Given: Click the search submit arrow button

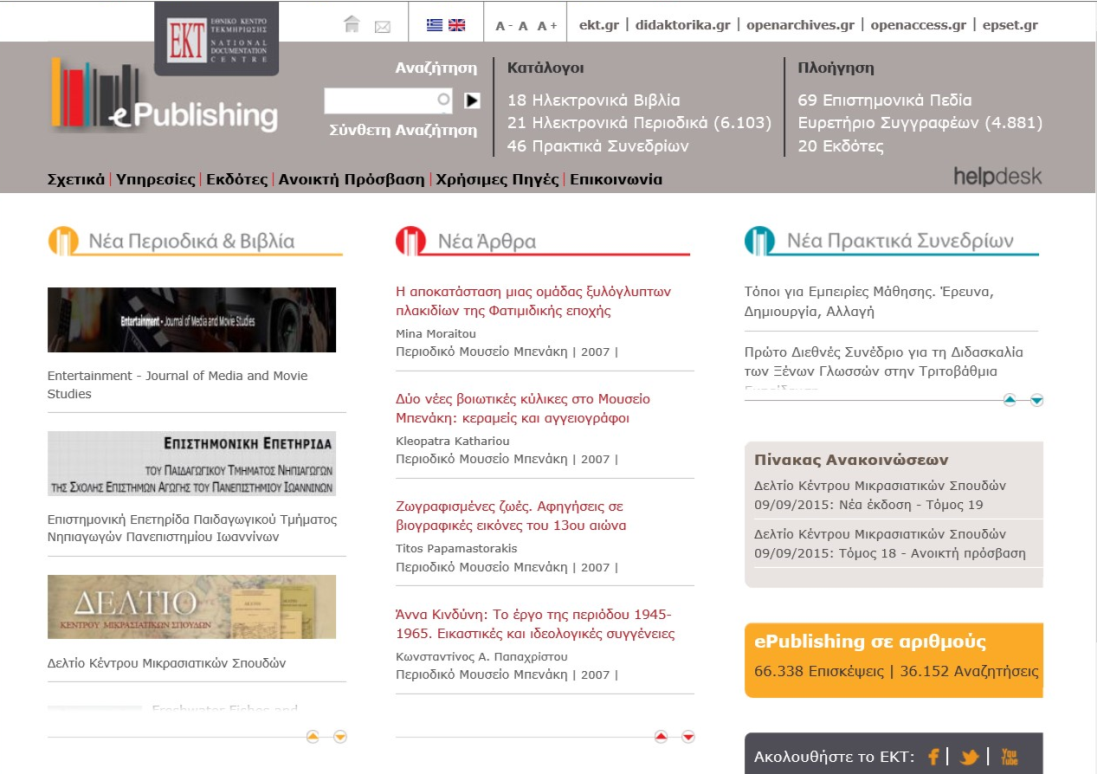Looking at the screenshot, I should pyautogui.click(x=472, y=100).
